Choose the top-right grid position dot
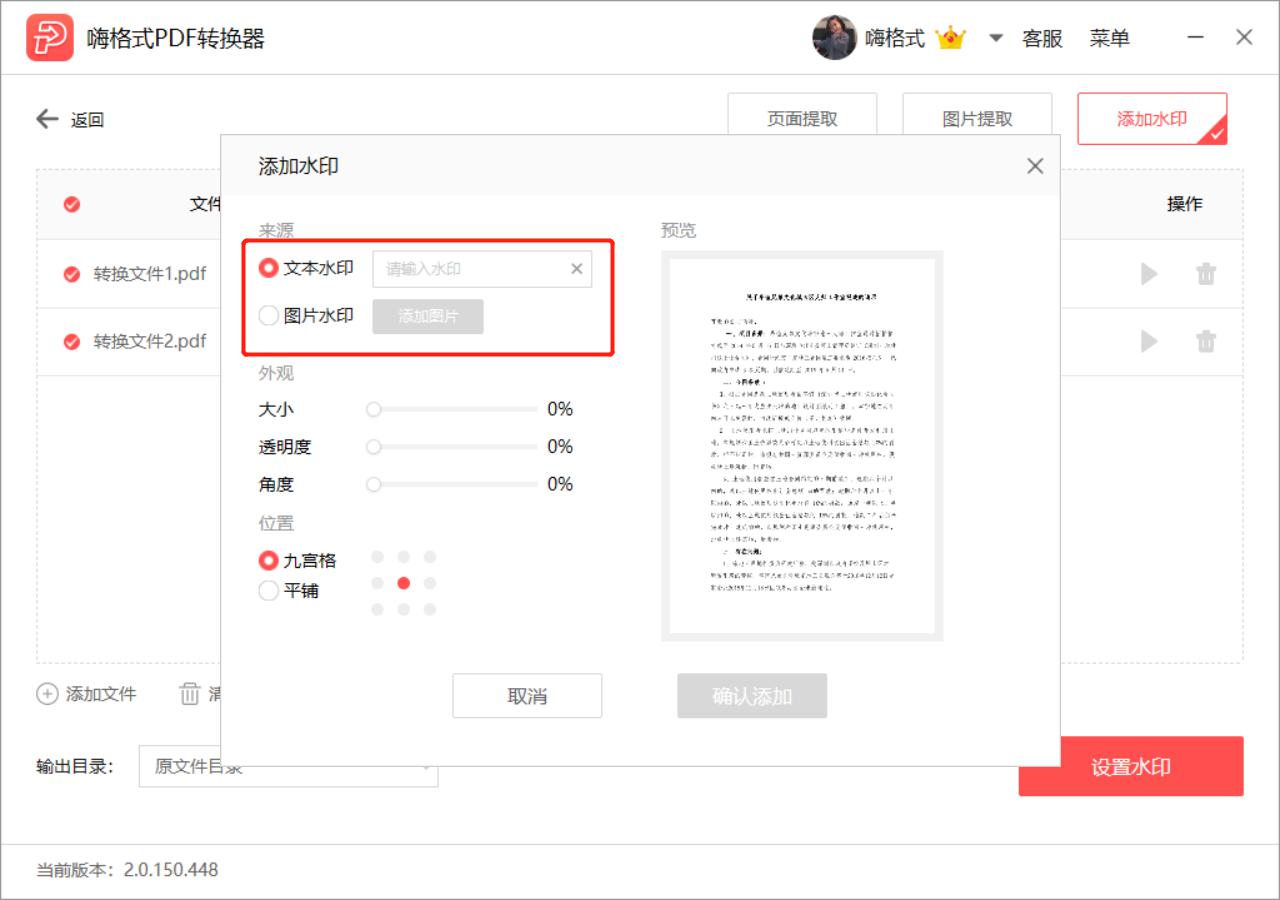Screen dimensions: 1280x900 click(x=430, y=557)
